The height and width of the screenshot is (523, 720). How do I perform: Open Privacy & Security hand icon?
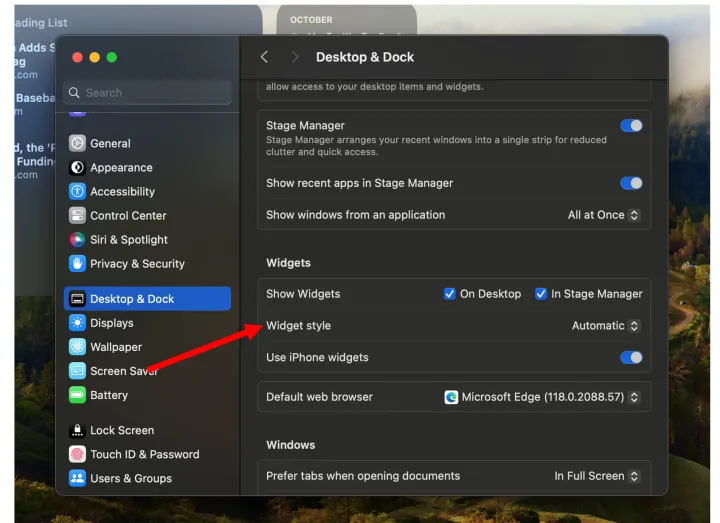click(x=77, y=264)
